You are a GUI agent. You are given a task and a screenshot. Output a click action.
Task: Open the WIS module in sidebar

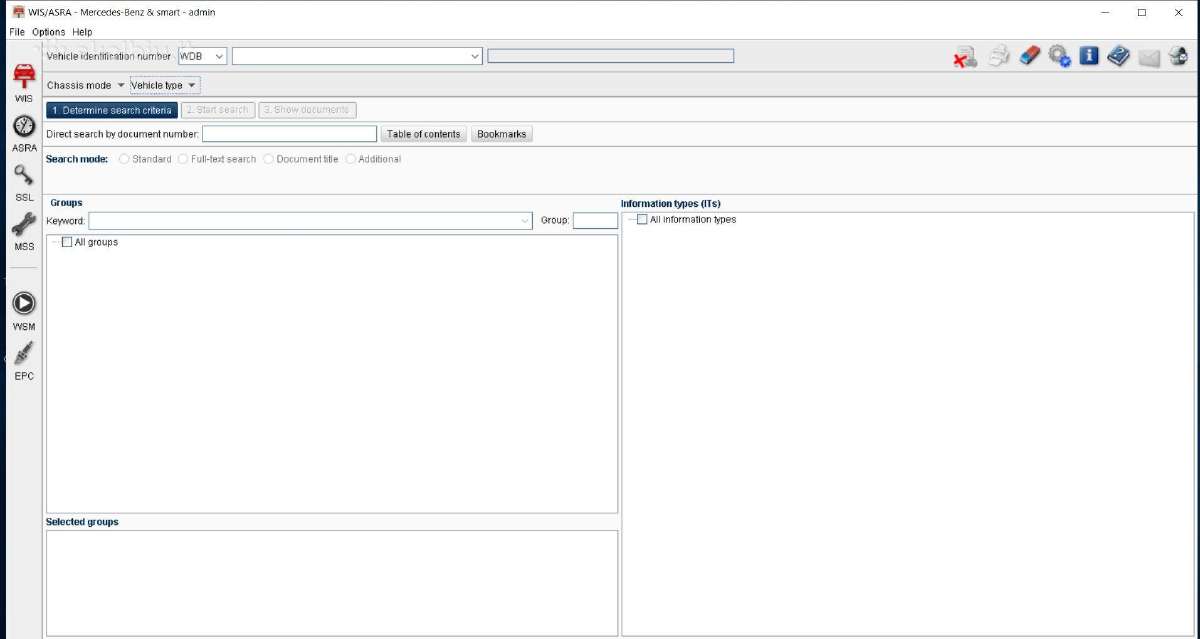click(24, 82)
